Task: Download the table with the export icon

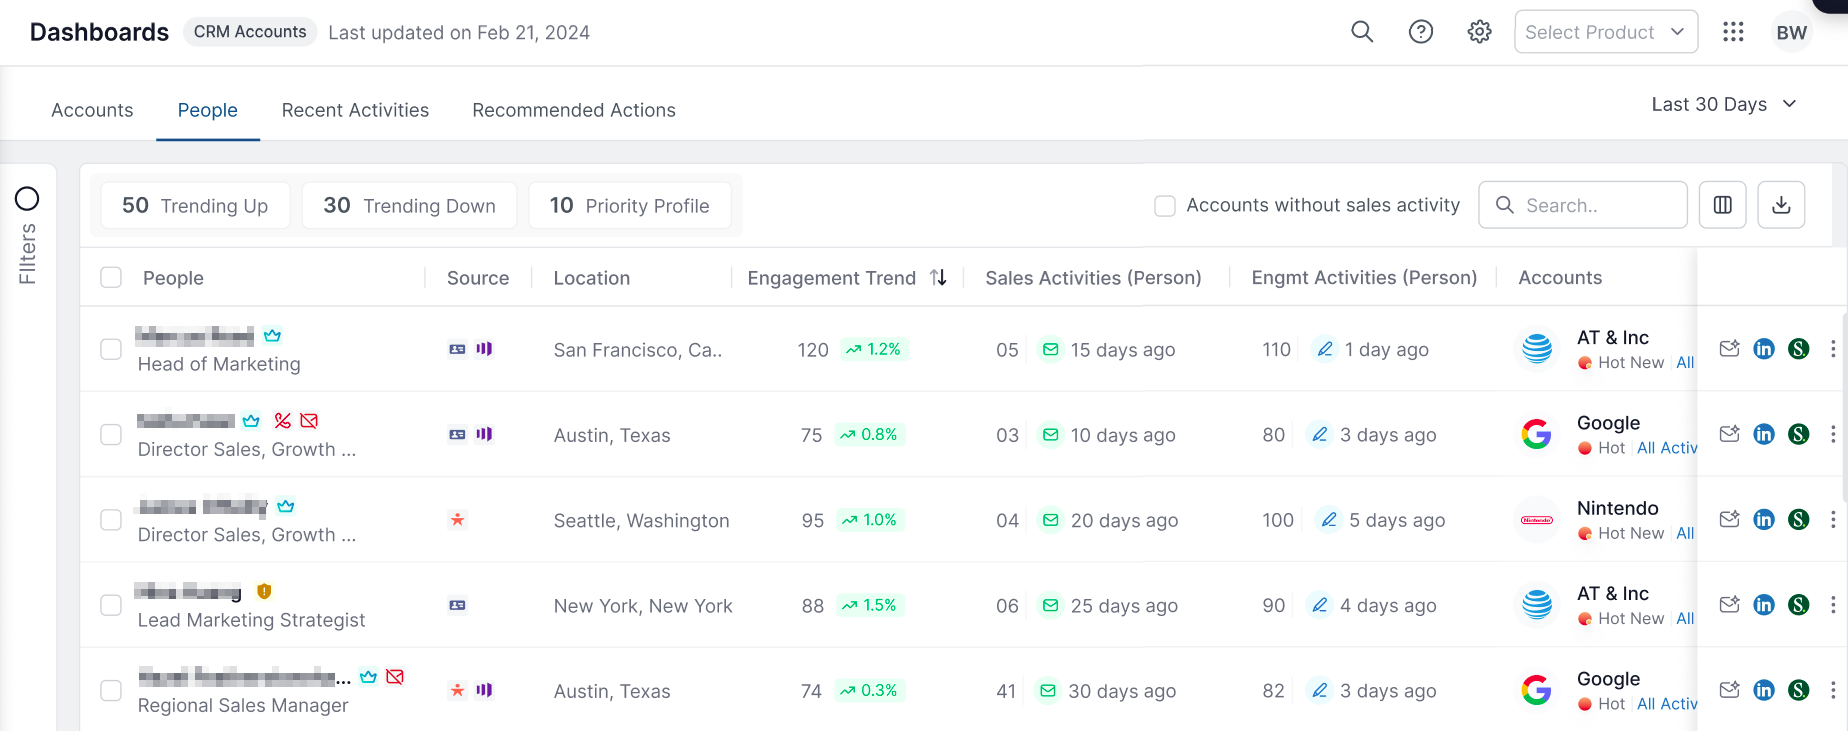Action: click(x=1781, y=205)
